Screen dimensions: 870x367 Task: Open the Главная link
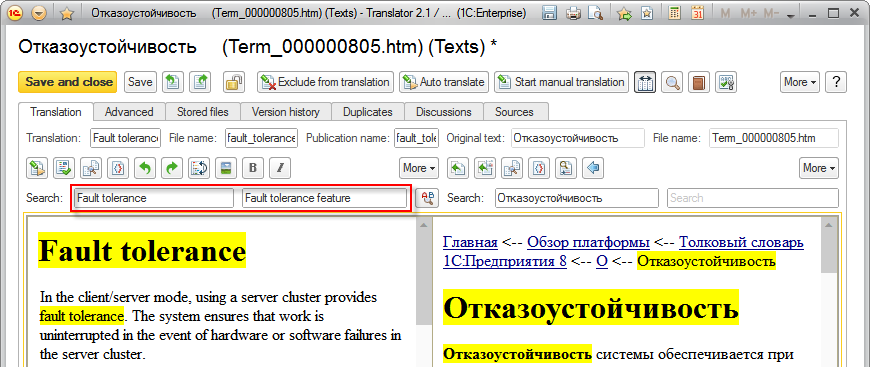(471, 242)
